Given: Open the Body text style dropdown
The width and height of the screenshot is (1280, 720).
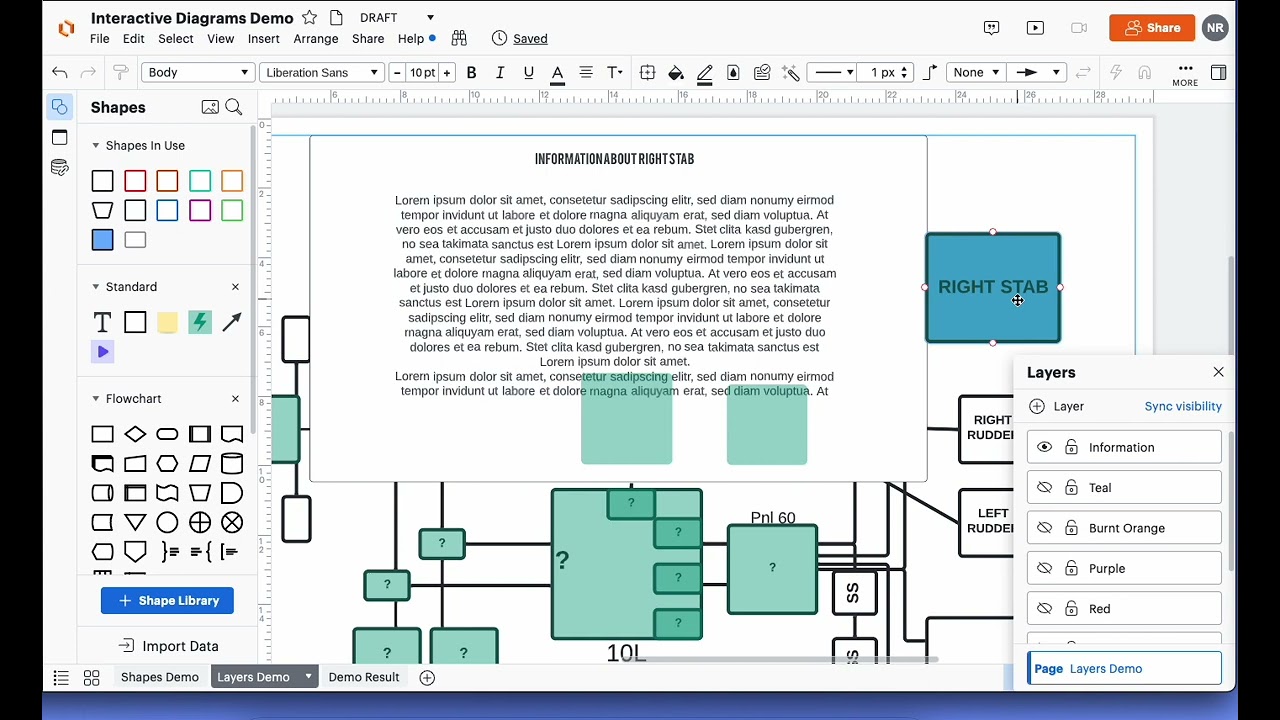Looking at the screenshot, I should [198, 72].
